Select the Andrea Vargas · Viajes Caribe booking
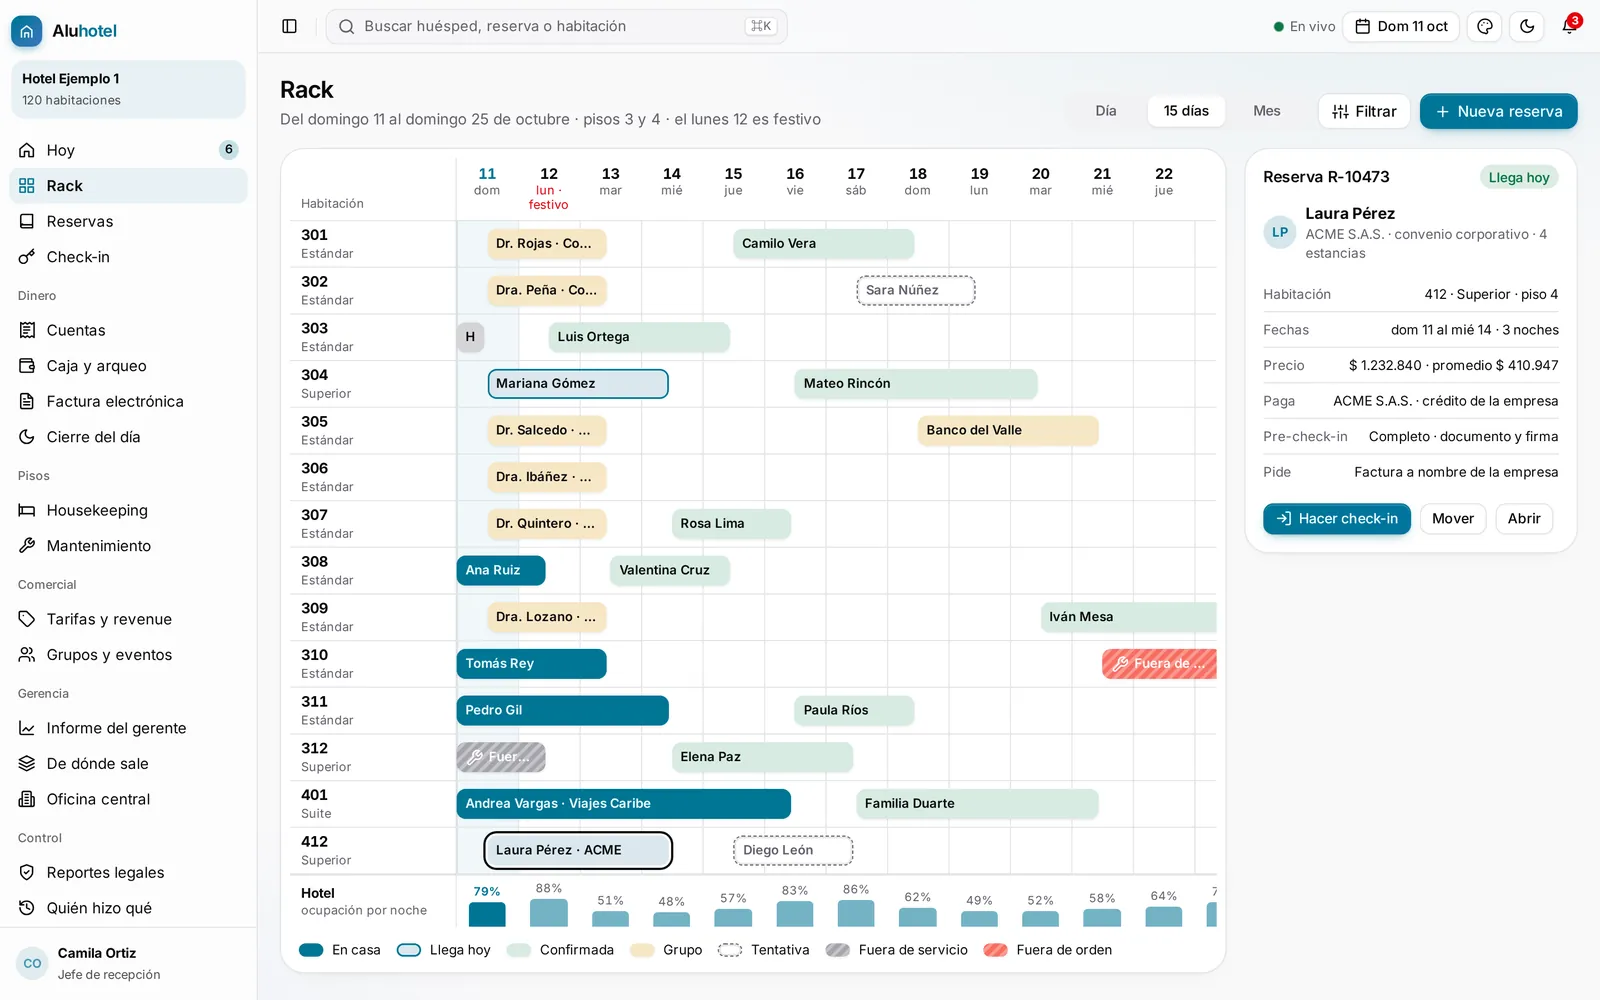The height and width of the screenshot is (1000, 1600). pos(624,804)
